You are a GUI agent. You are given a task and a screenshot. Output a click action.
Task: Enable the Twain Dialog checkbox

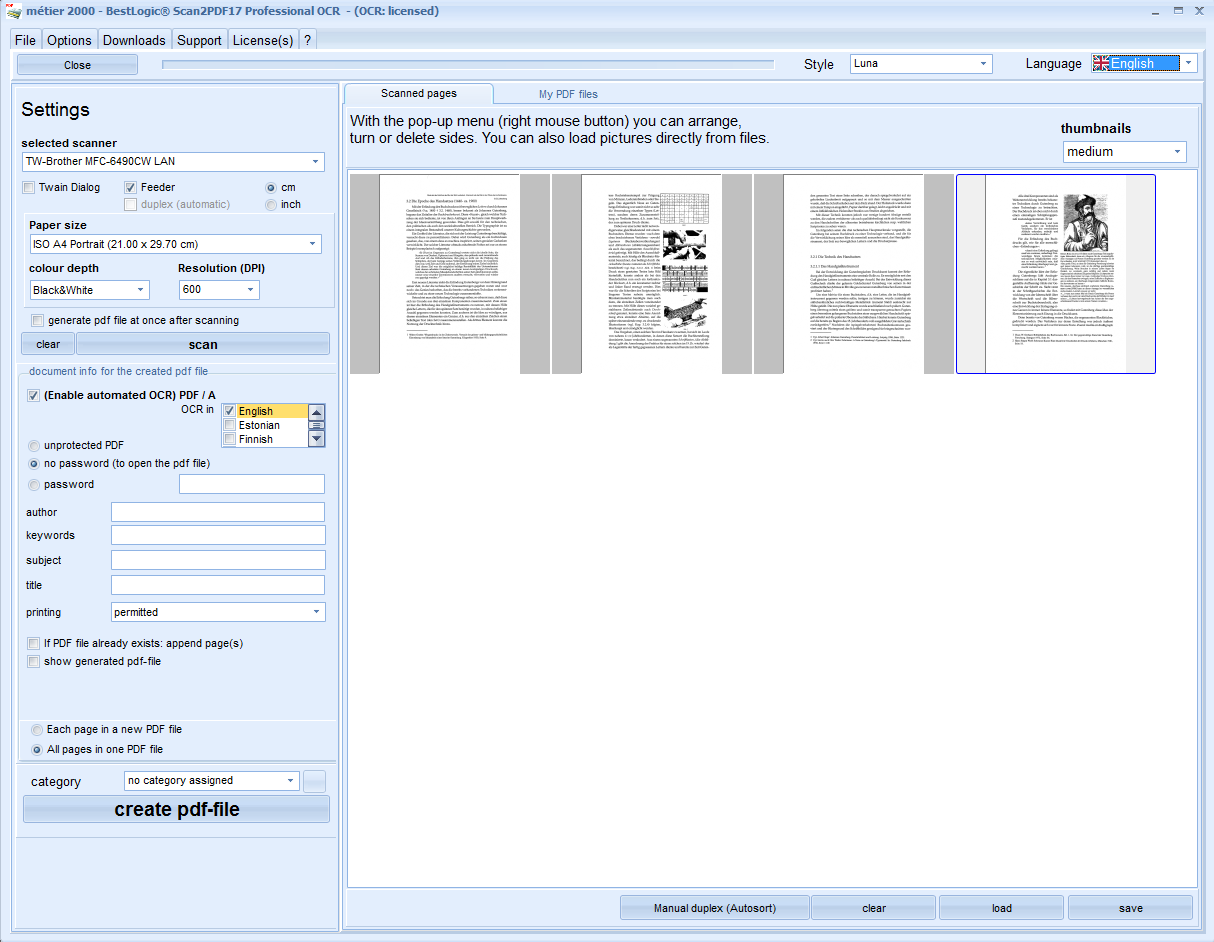coord(29,187)
